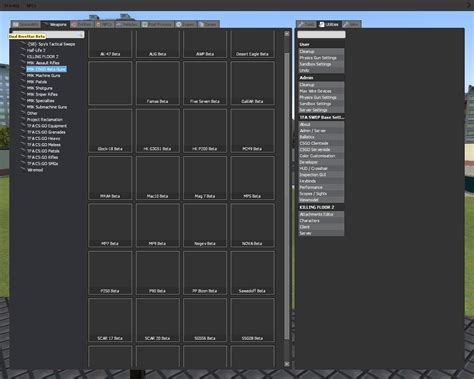Image resolution: width=474 pixels, height=379 pixels.
Task: Open the Tools tab wrench icon
Action: tap(301, 24)
